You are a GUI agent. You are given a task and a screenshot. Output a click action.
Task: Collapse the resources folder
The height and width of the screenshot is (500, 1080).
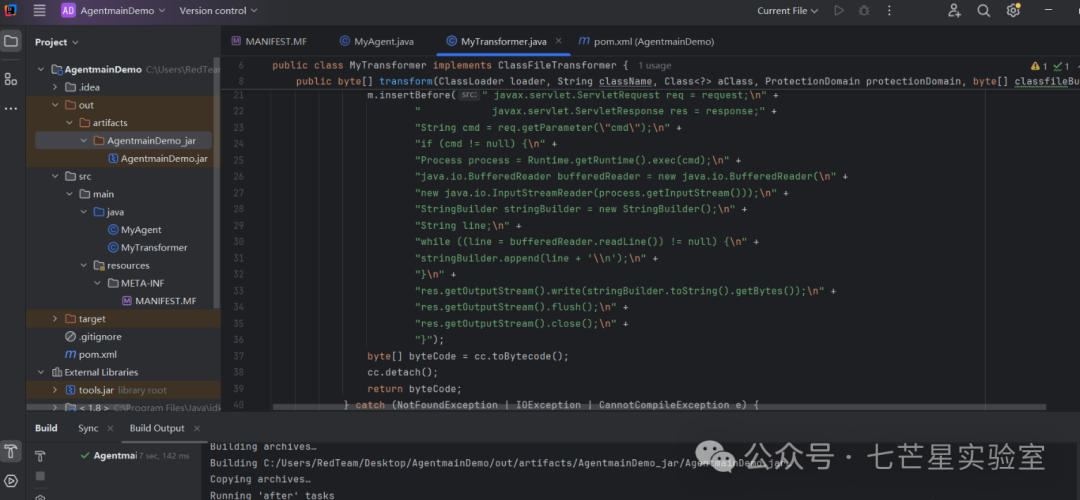point(83,265)
